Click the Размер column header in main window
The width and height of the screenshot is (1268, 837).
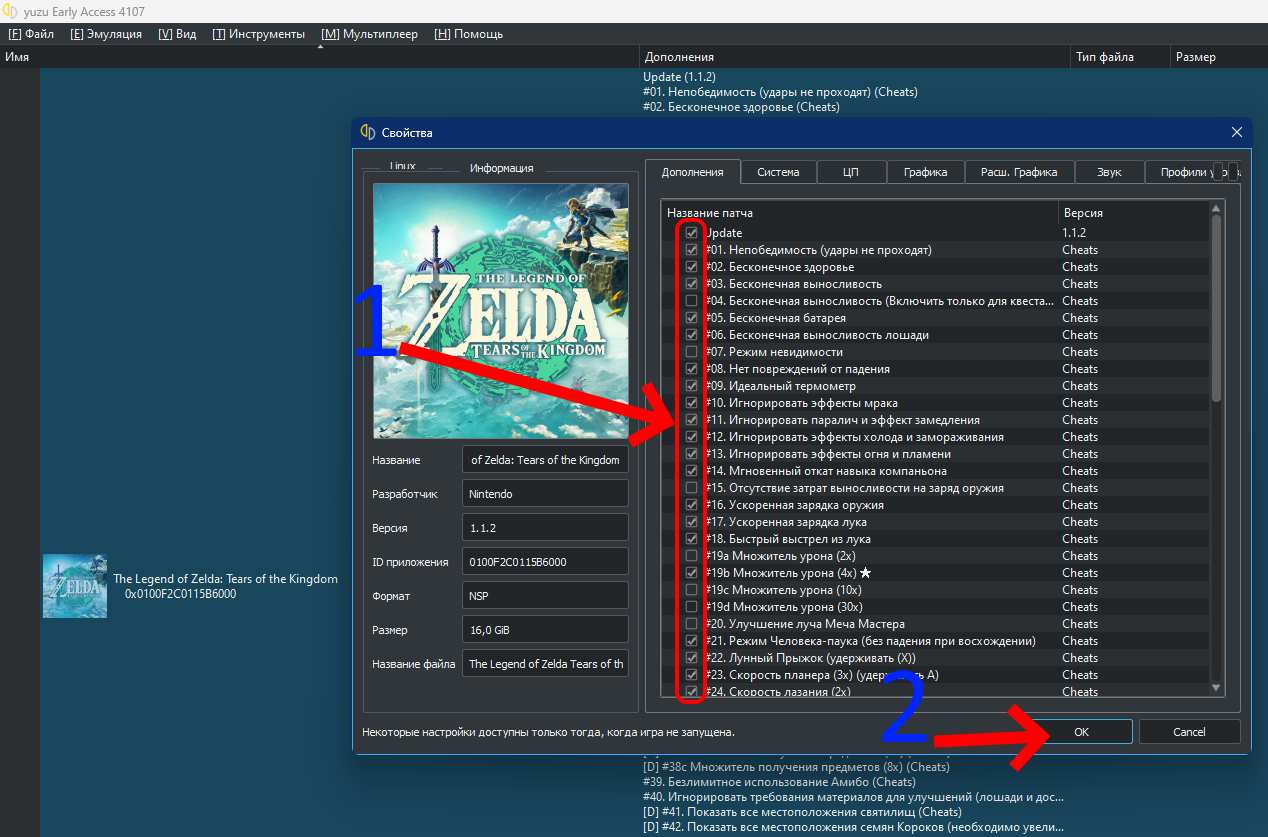point(1218,57)
